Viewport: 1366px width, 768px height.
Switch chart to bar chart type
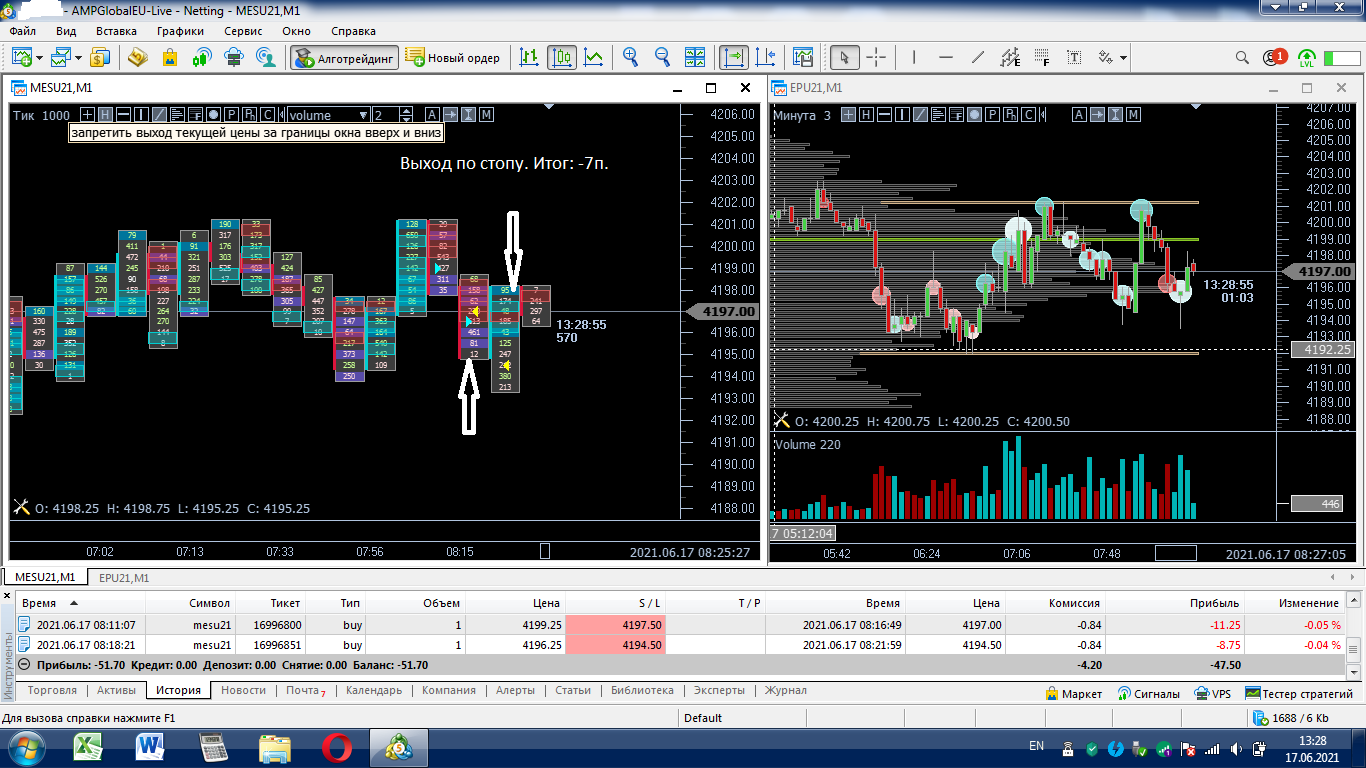pyautogui.click(x=530, y=57)
